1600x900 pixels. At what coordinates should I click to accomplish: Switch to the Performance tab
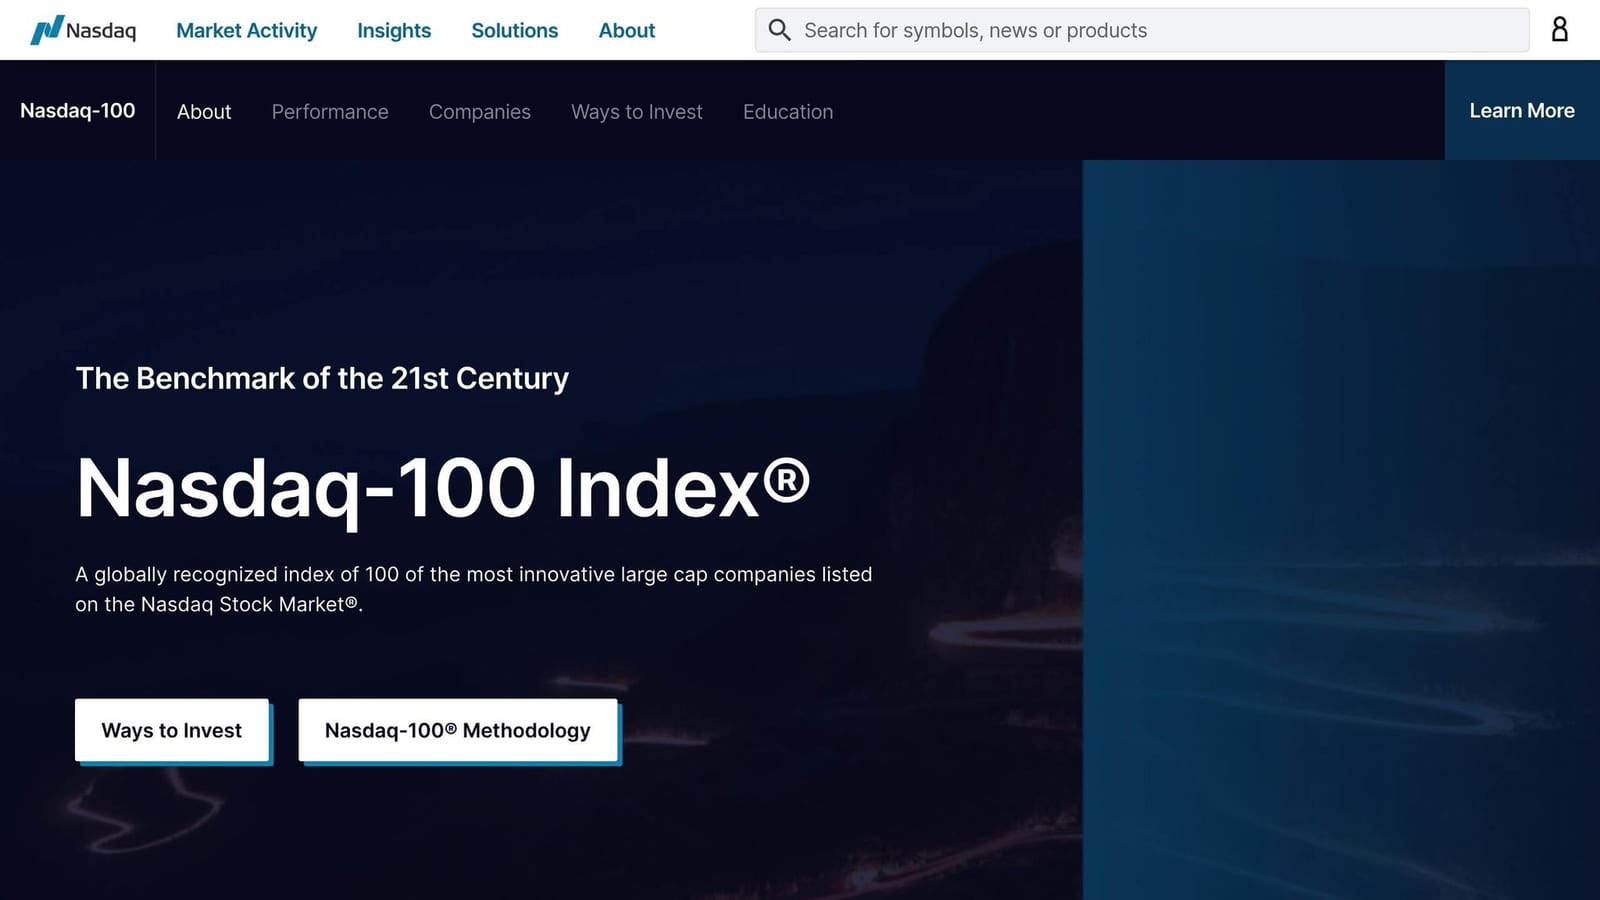(330, 112)
